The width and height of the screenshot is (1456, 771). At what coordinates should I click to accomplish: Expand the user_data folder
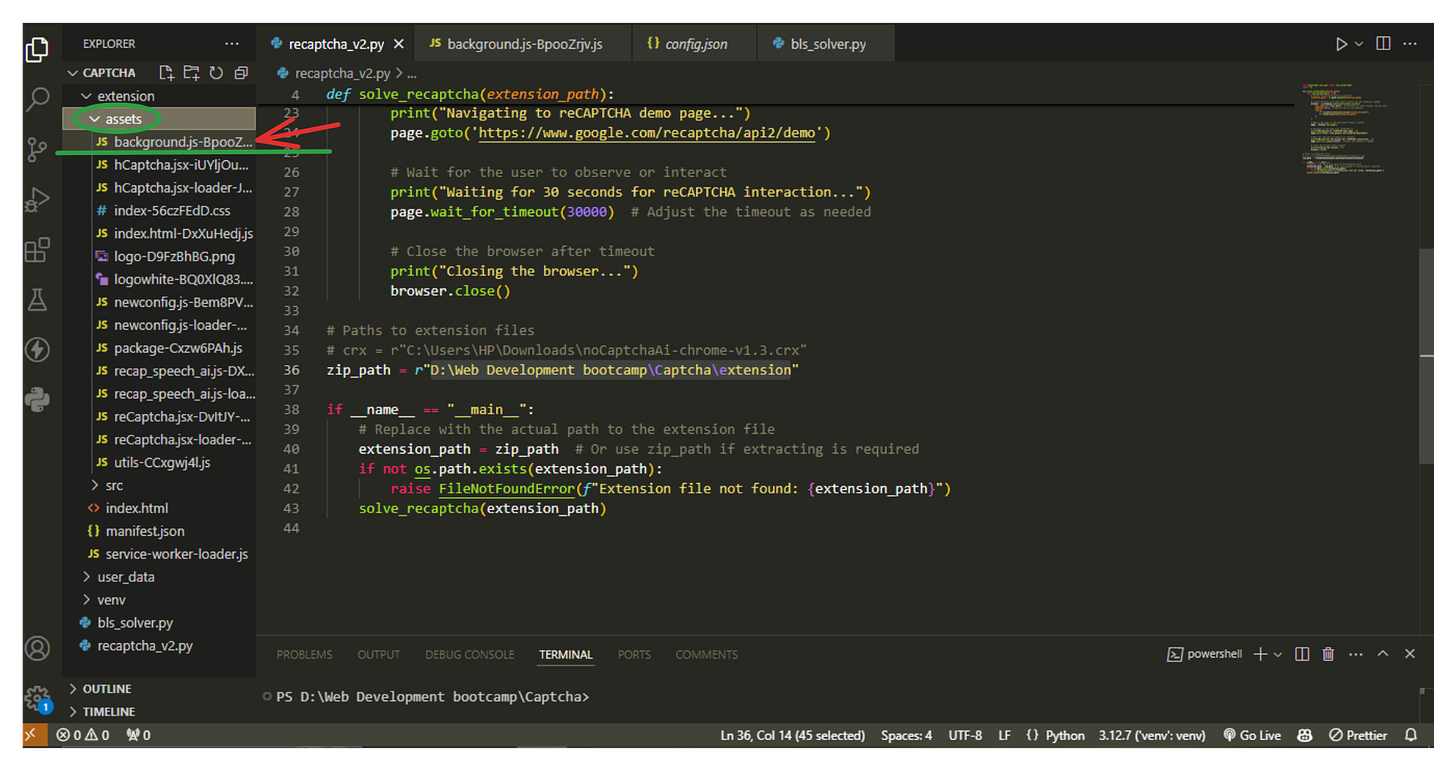125,577
